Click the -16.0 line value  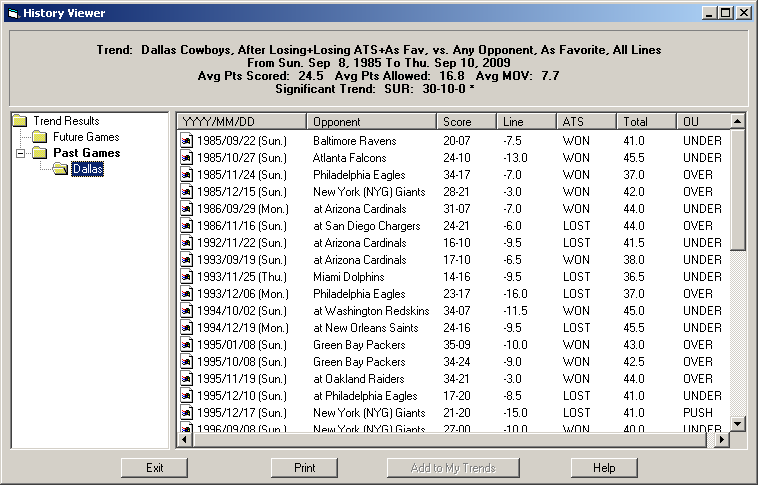click(515, 294)
